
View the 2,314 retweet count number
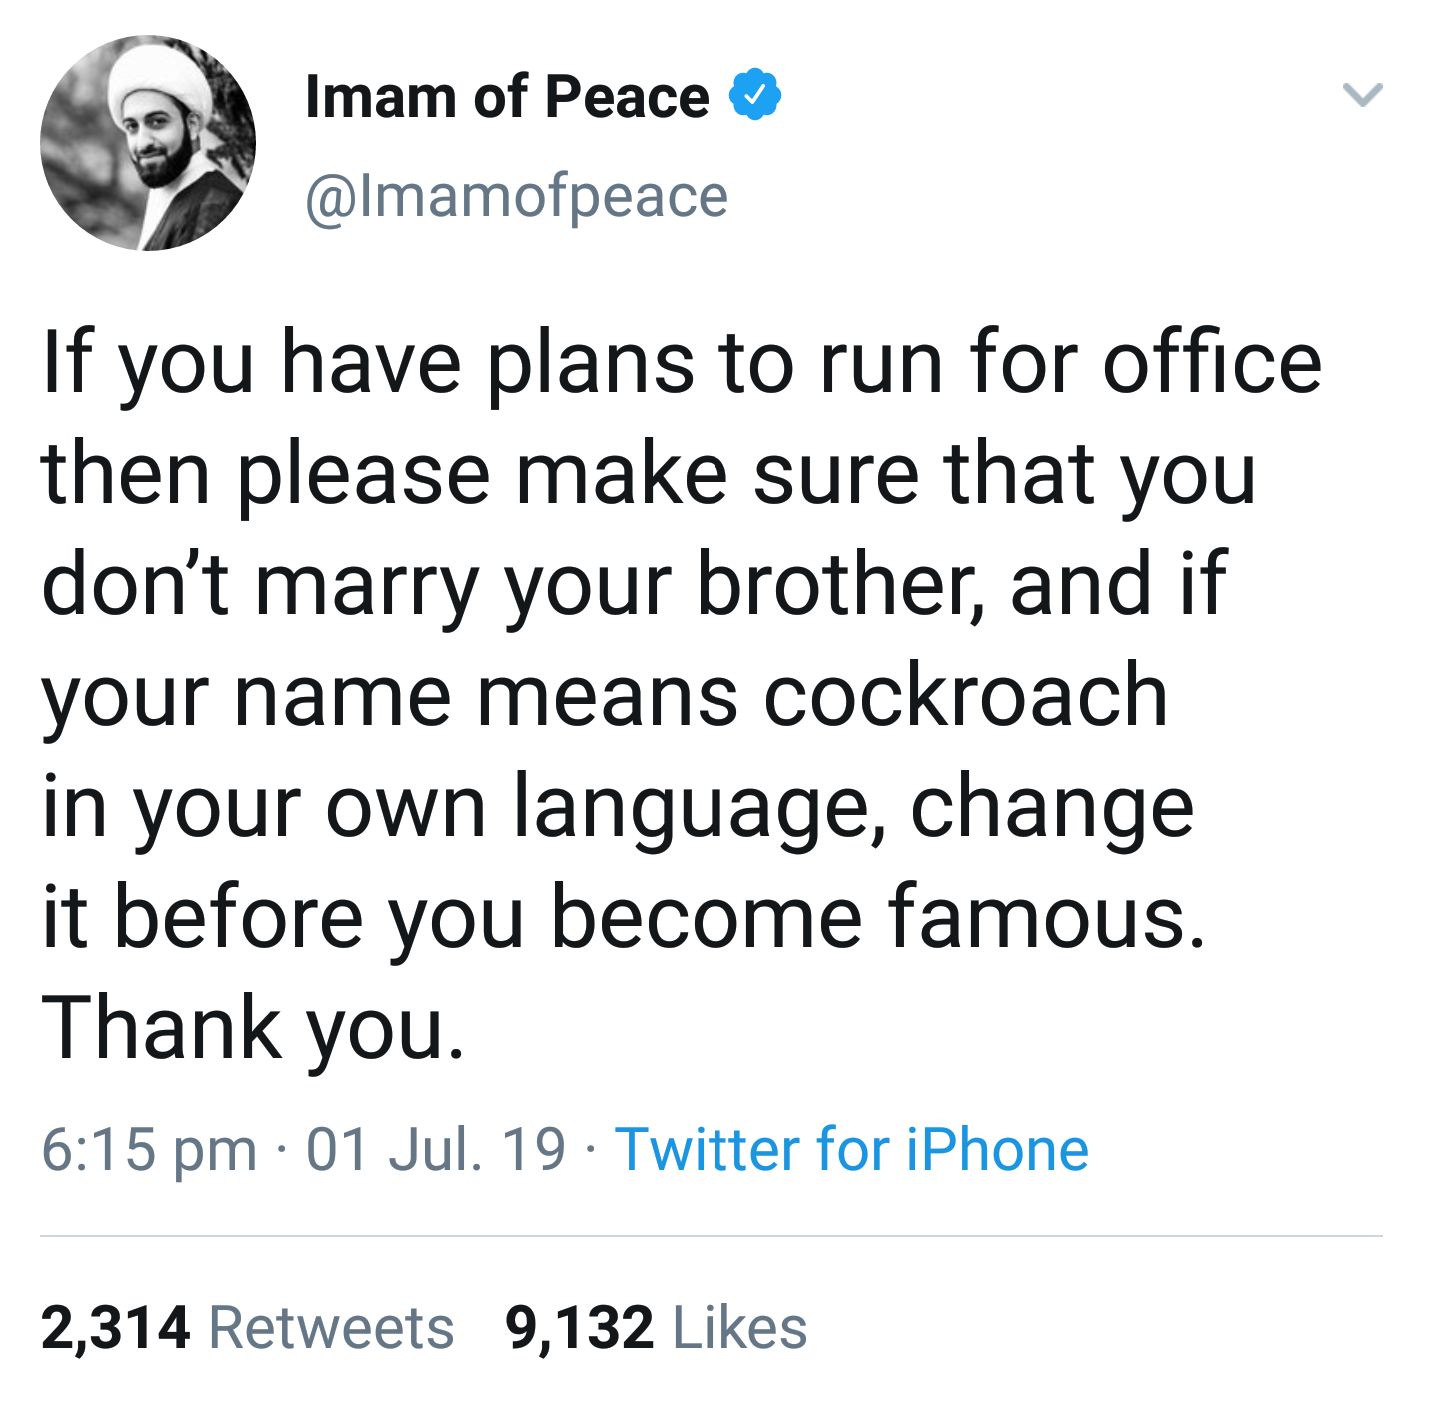click(115, 1328)
